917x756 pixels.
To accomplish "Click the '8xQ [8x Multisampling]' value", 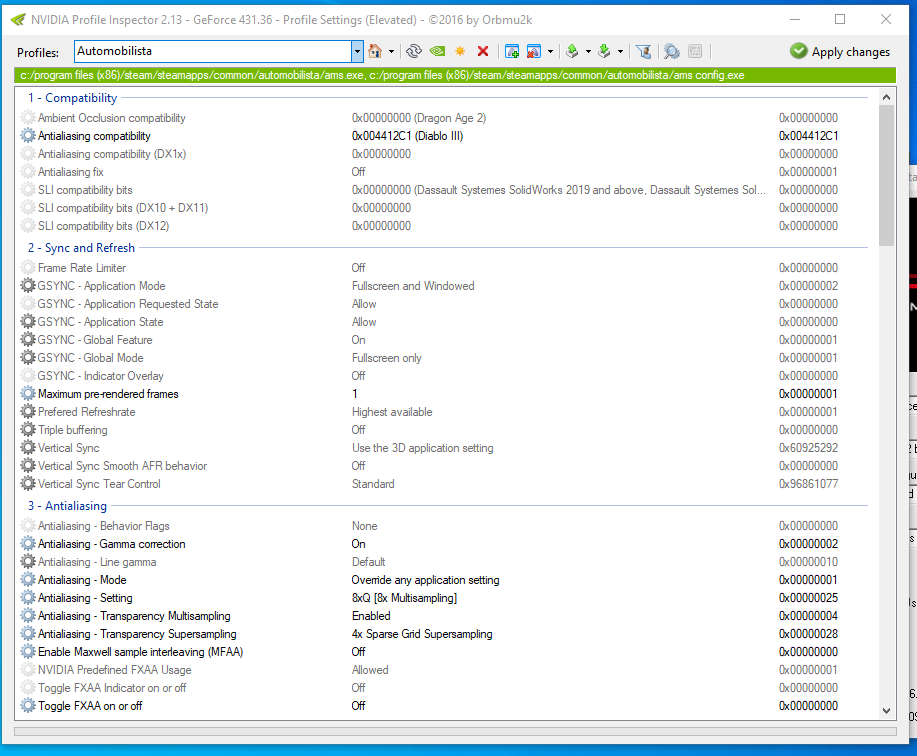I will pyautogui.click(x=404, y=598).
